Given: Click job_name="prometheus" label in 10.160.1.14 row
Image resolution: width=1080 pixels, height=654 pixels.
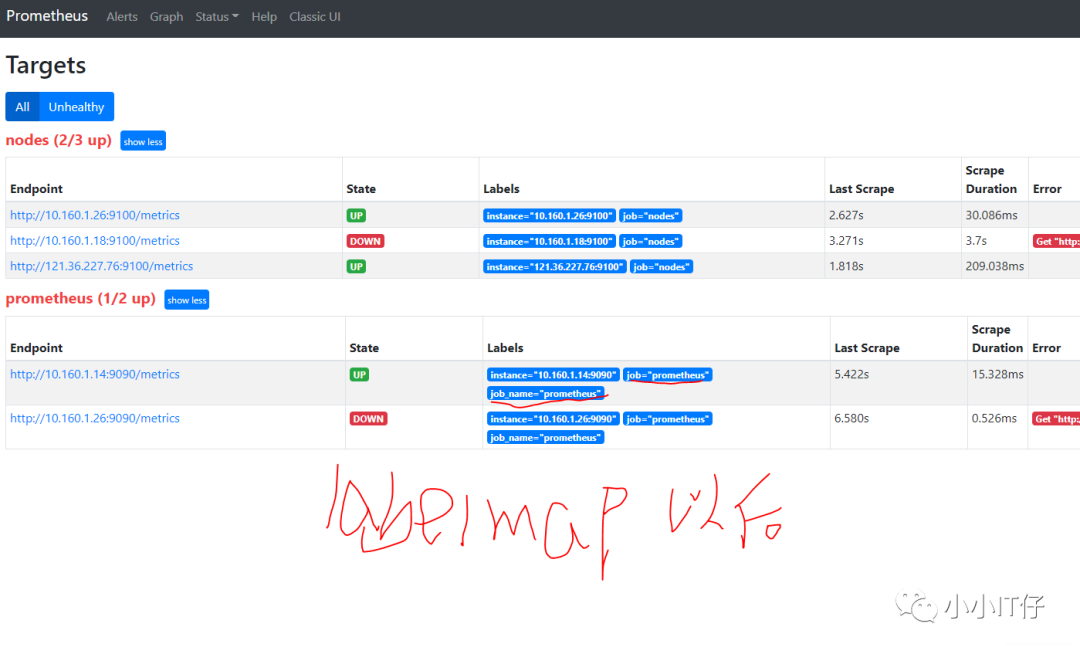Looking at the screenshot, I should pyautogui.click(x=546, y=393).
